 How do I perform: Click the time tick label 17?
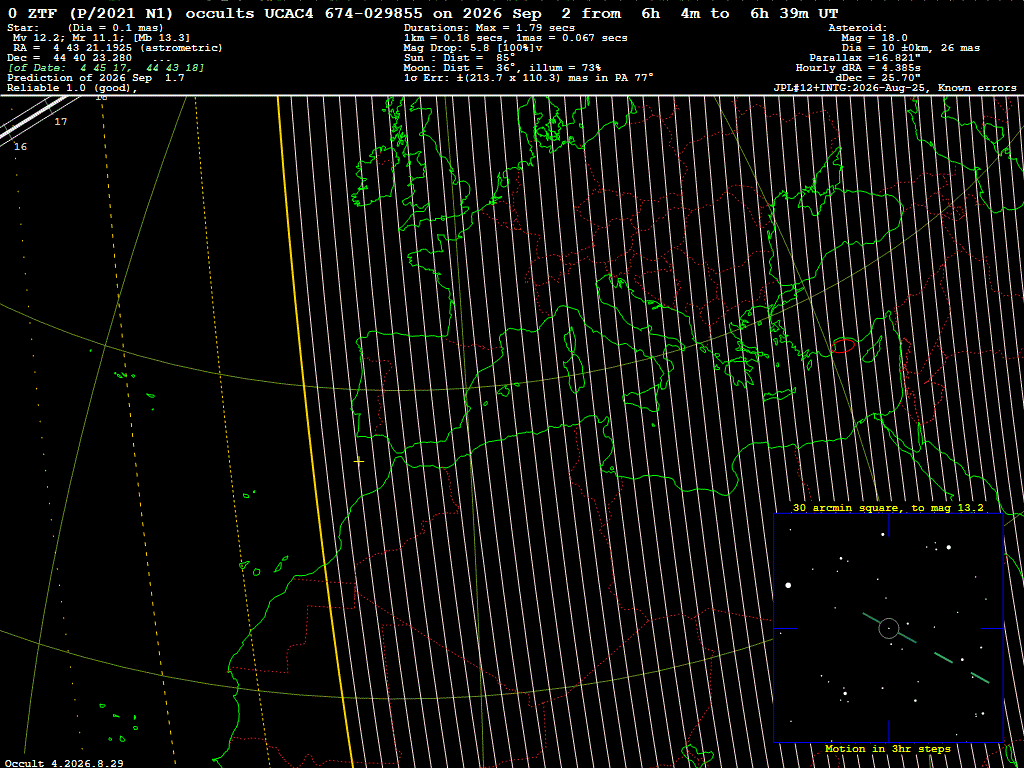point(60,121)
